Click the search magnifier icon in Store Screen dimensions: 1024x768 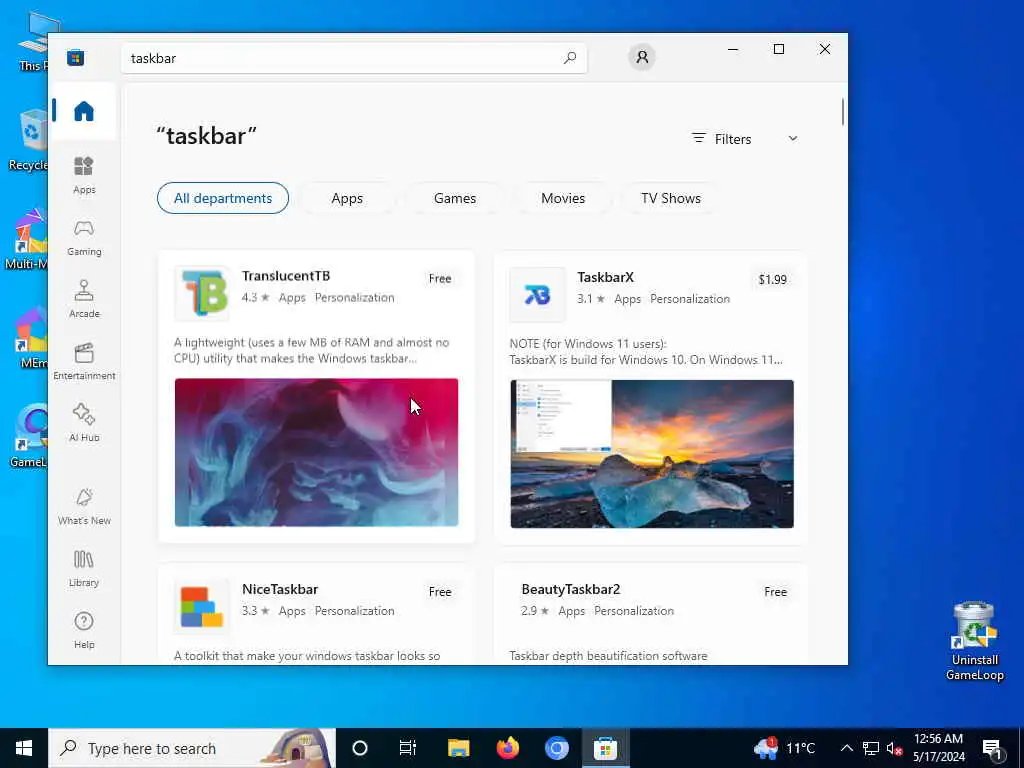click(x=569, y=57)
